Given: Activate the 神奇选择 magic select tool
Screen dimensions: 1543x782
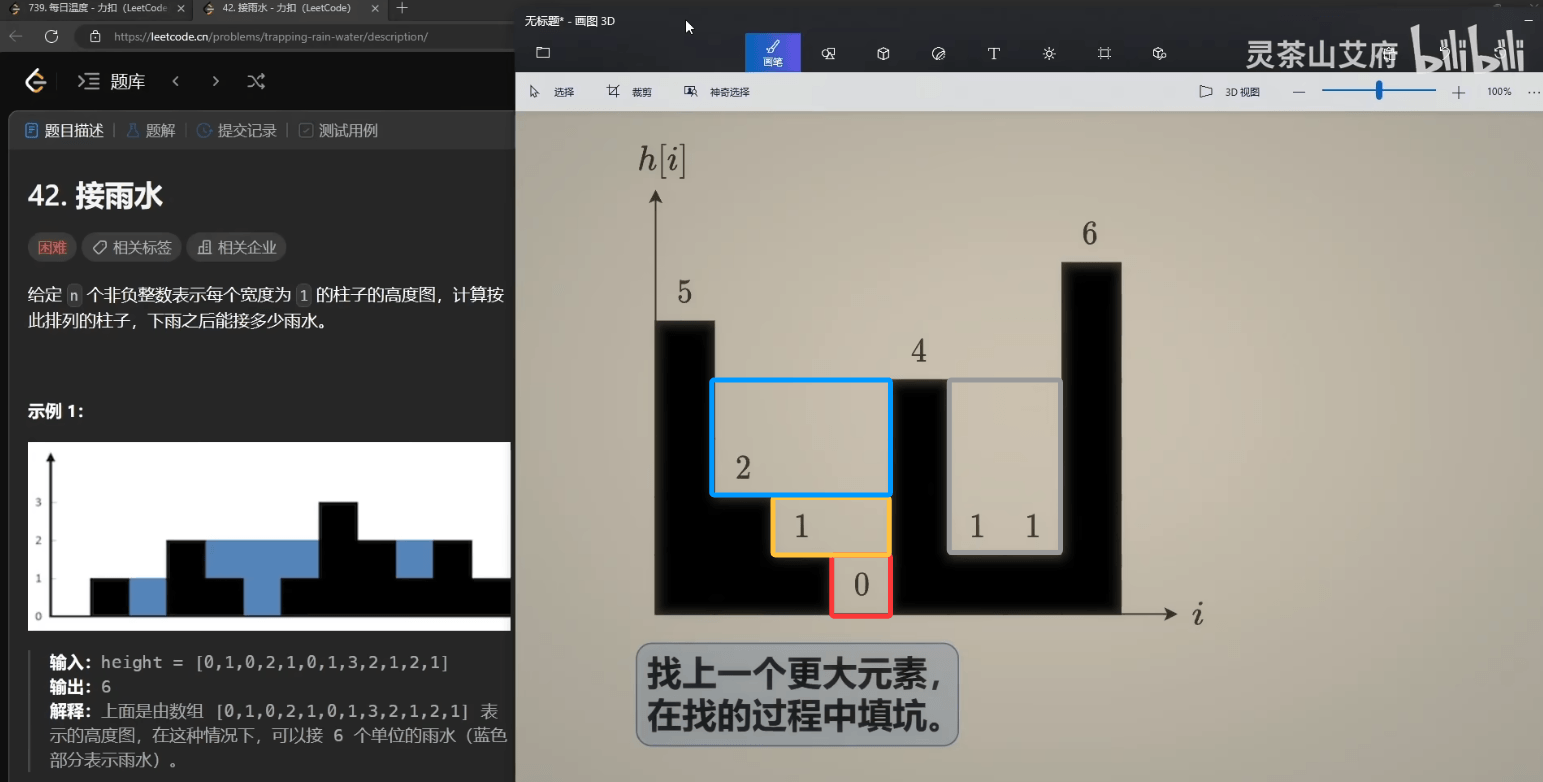Looking at the screenshot, I should (x=717, y=92).
